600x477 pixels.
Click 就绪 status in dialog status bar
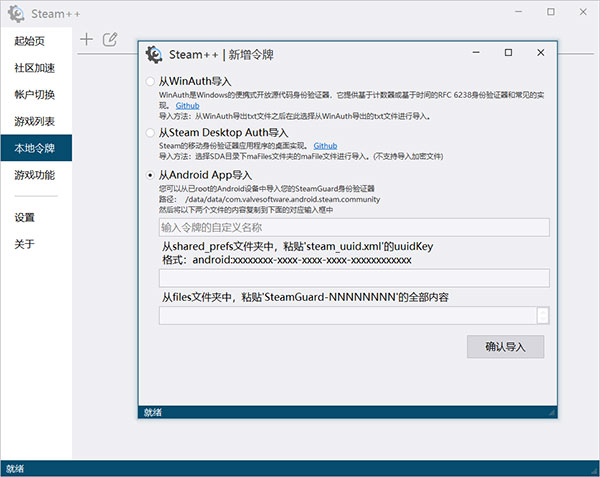click(x=153, y=412)
